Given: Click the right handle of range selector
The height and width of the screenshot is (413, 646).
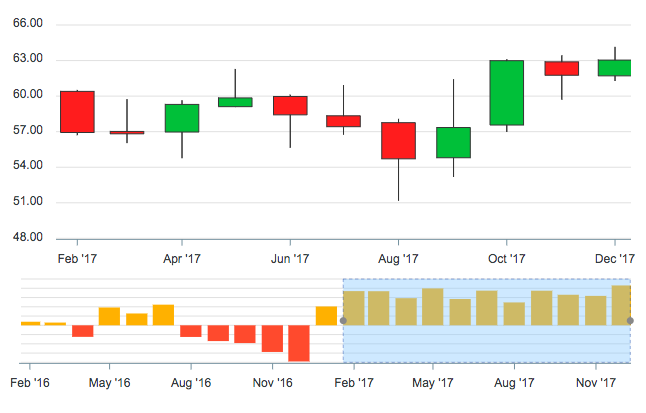Looking at the screenshot, I should point(631,321).
